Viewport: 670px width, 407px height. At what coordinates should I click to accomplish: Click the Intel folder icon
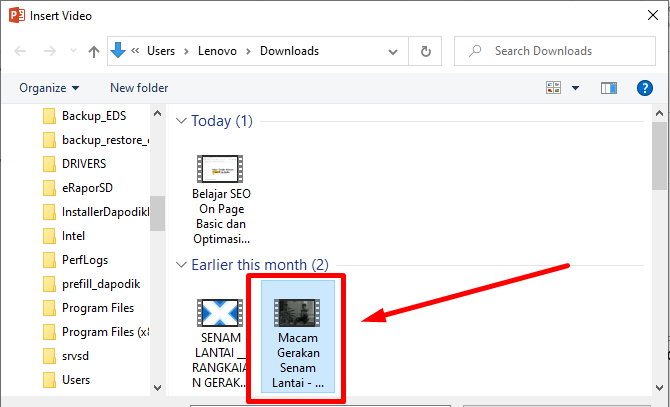coord(49,236)
